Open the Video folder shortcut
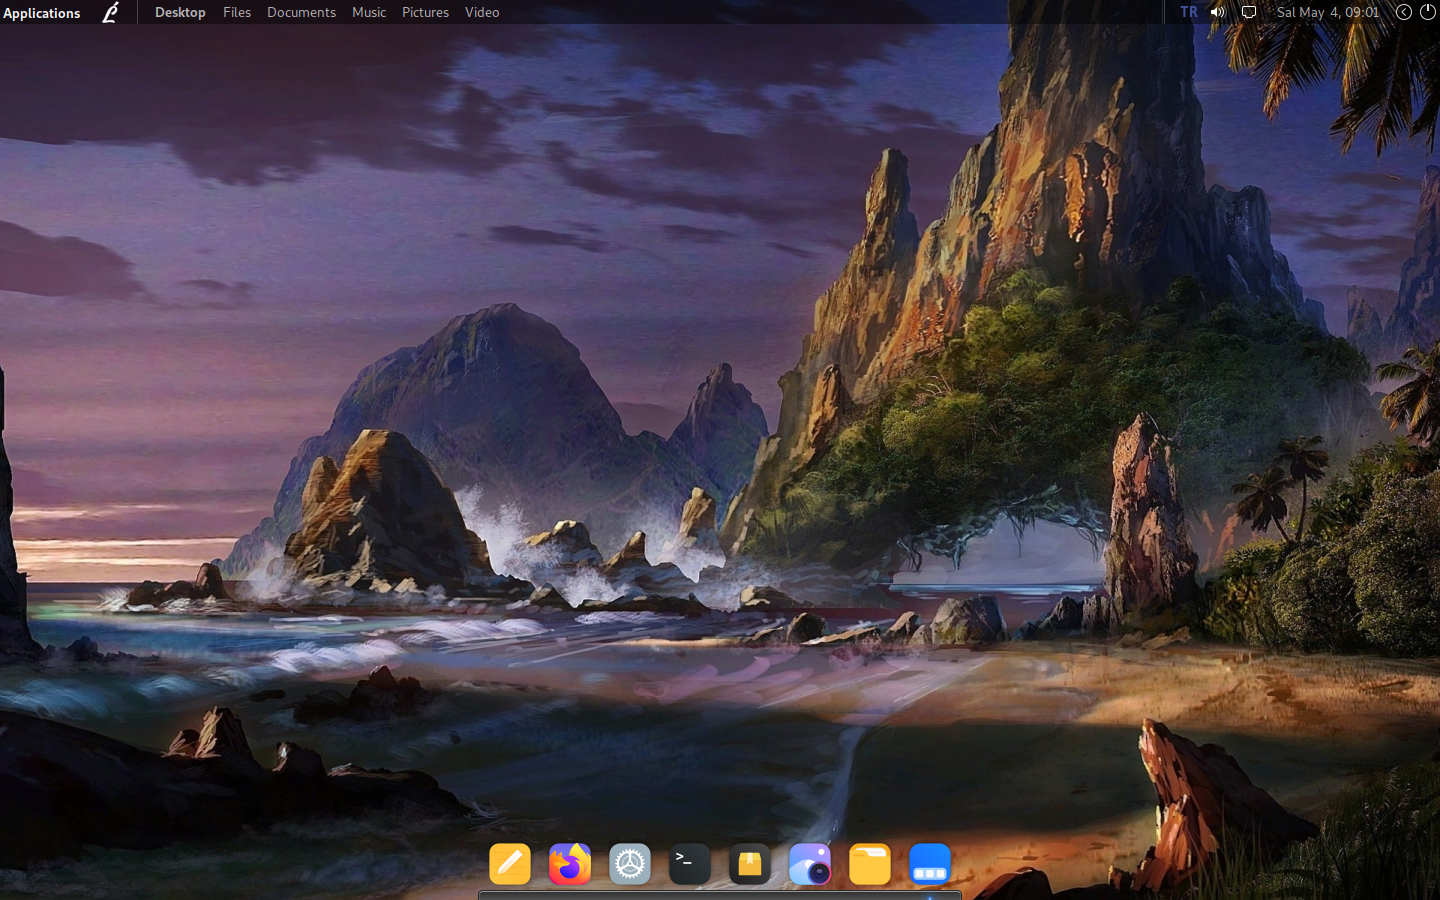 [482, 12]
